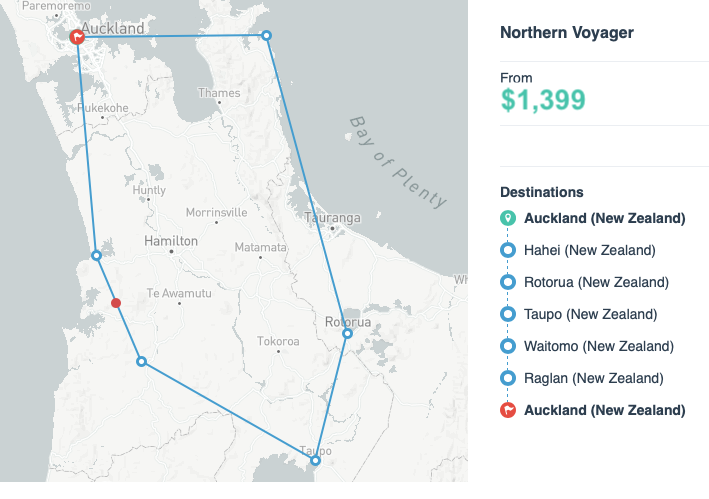Click the Hamilton city label on map
Image resolution: width=709 pixels, height=499 pixels.
(x=171, y=241)
